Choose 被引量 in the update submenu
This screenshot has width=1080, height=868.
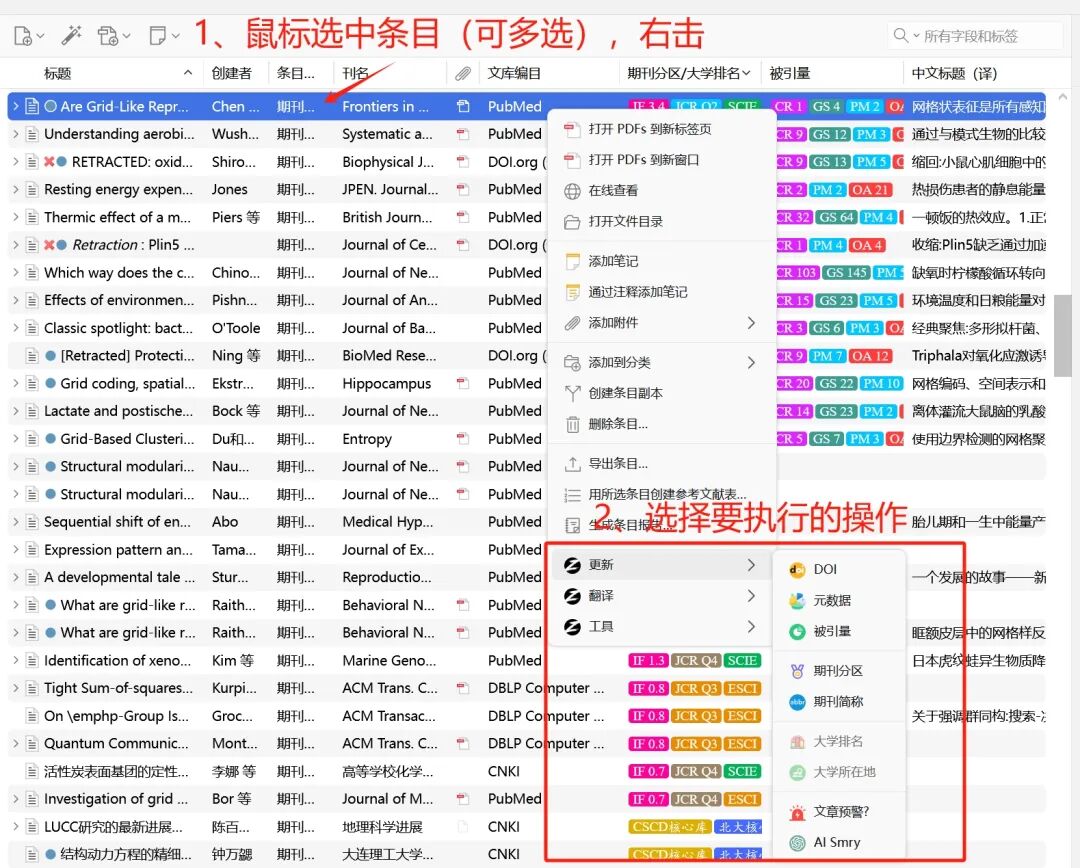[832, 631]
